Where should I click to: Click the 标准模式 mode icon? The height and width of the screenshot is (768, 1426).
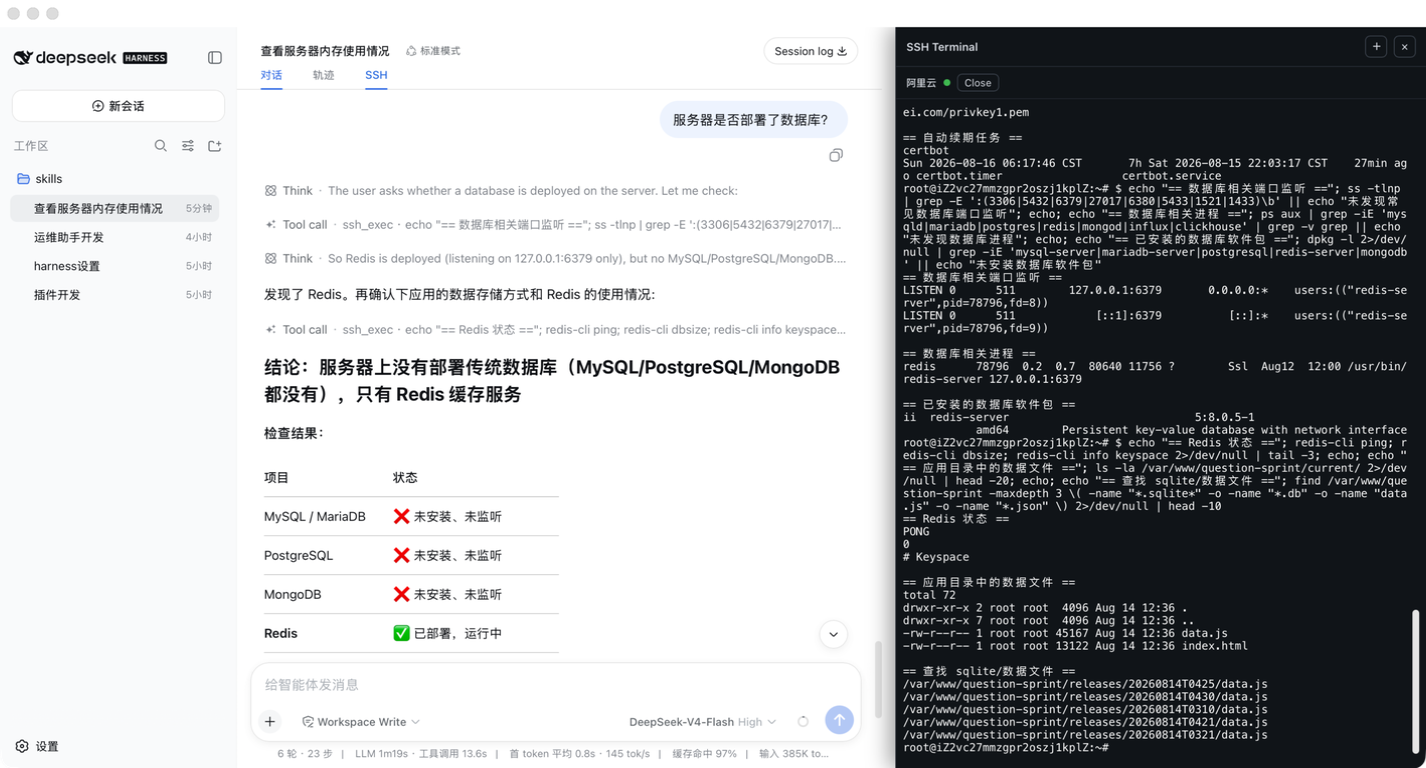click(x=411, y=51)
